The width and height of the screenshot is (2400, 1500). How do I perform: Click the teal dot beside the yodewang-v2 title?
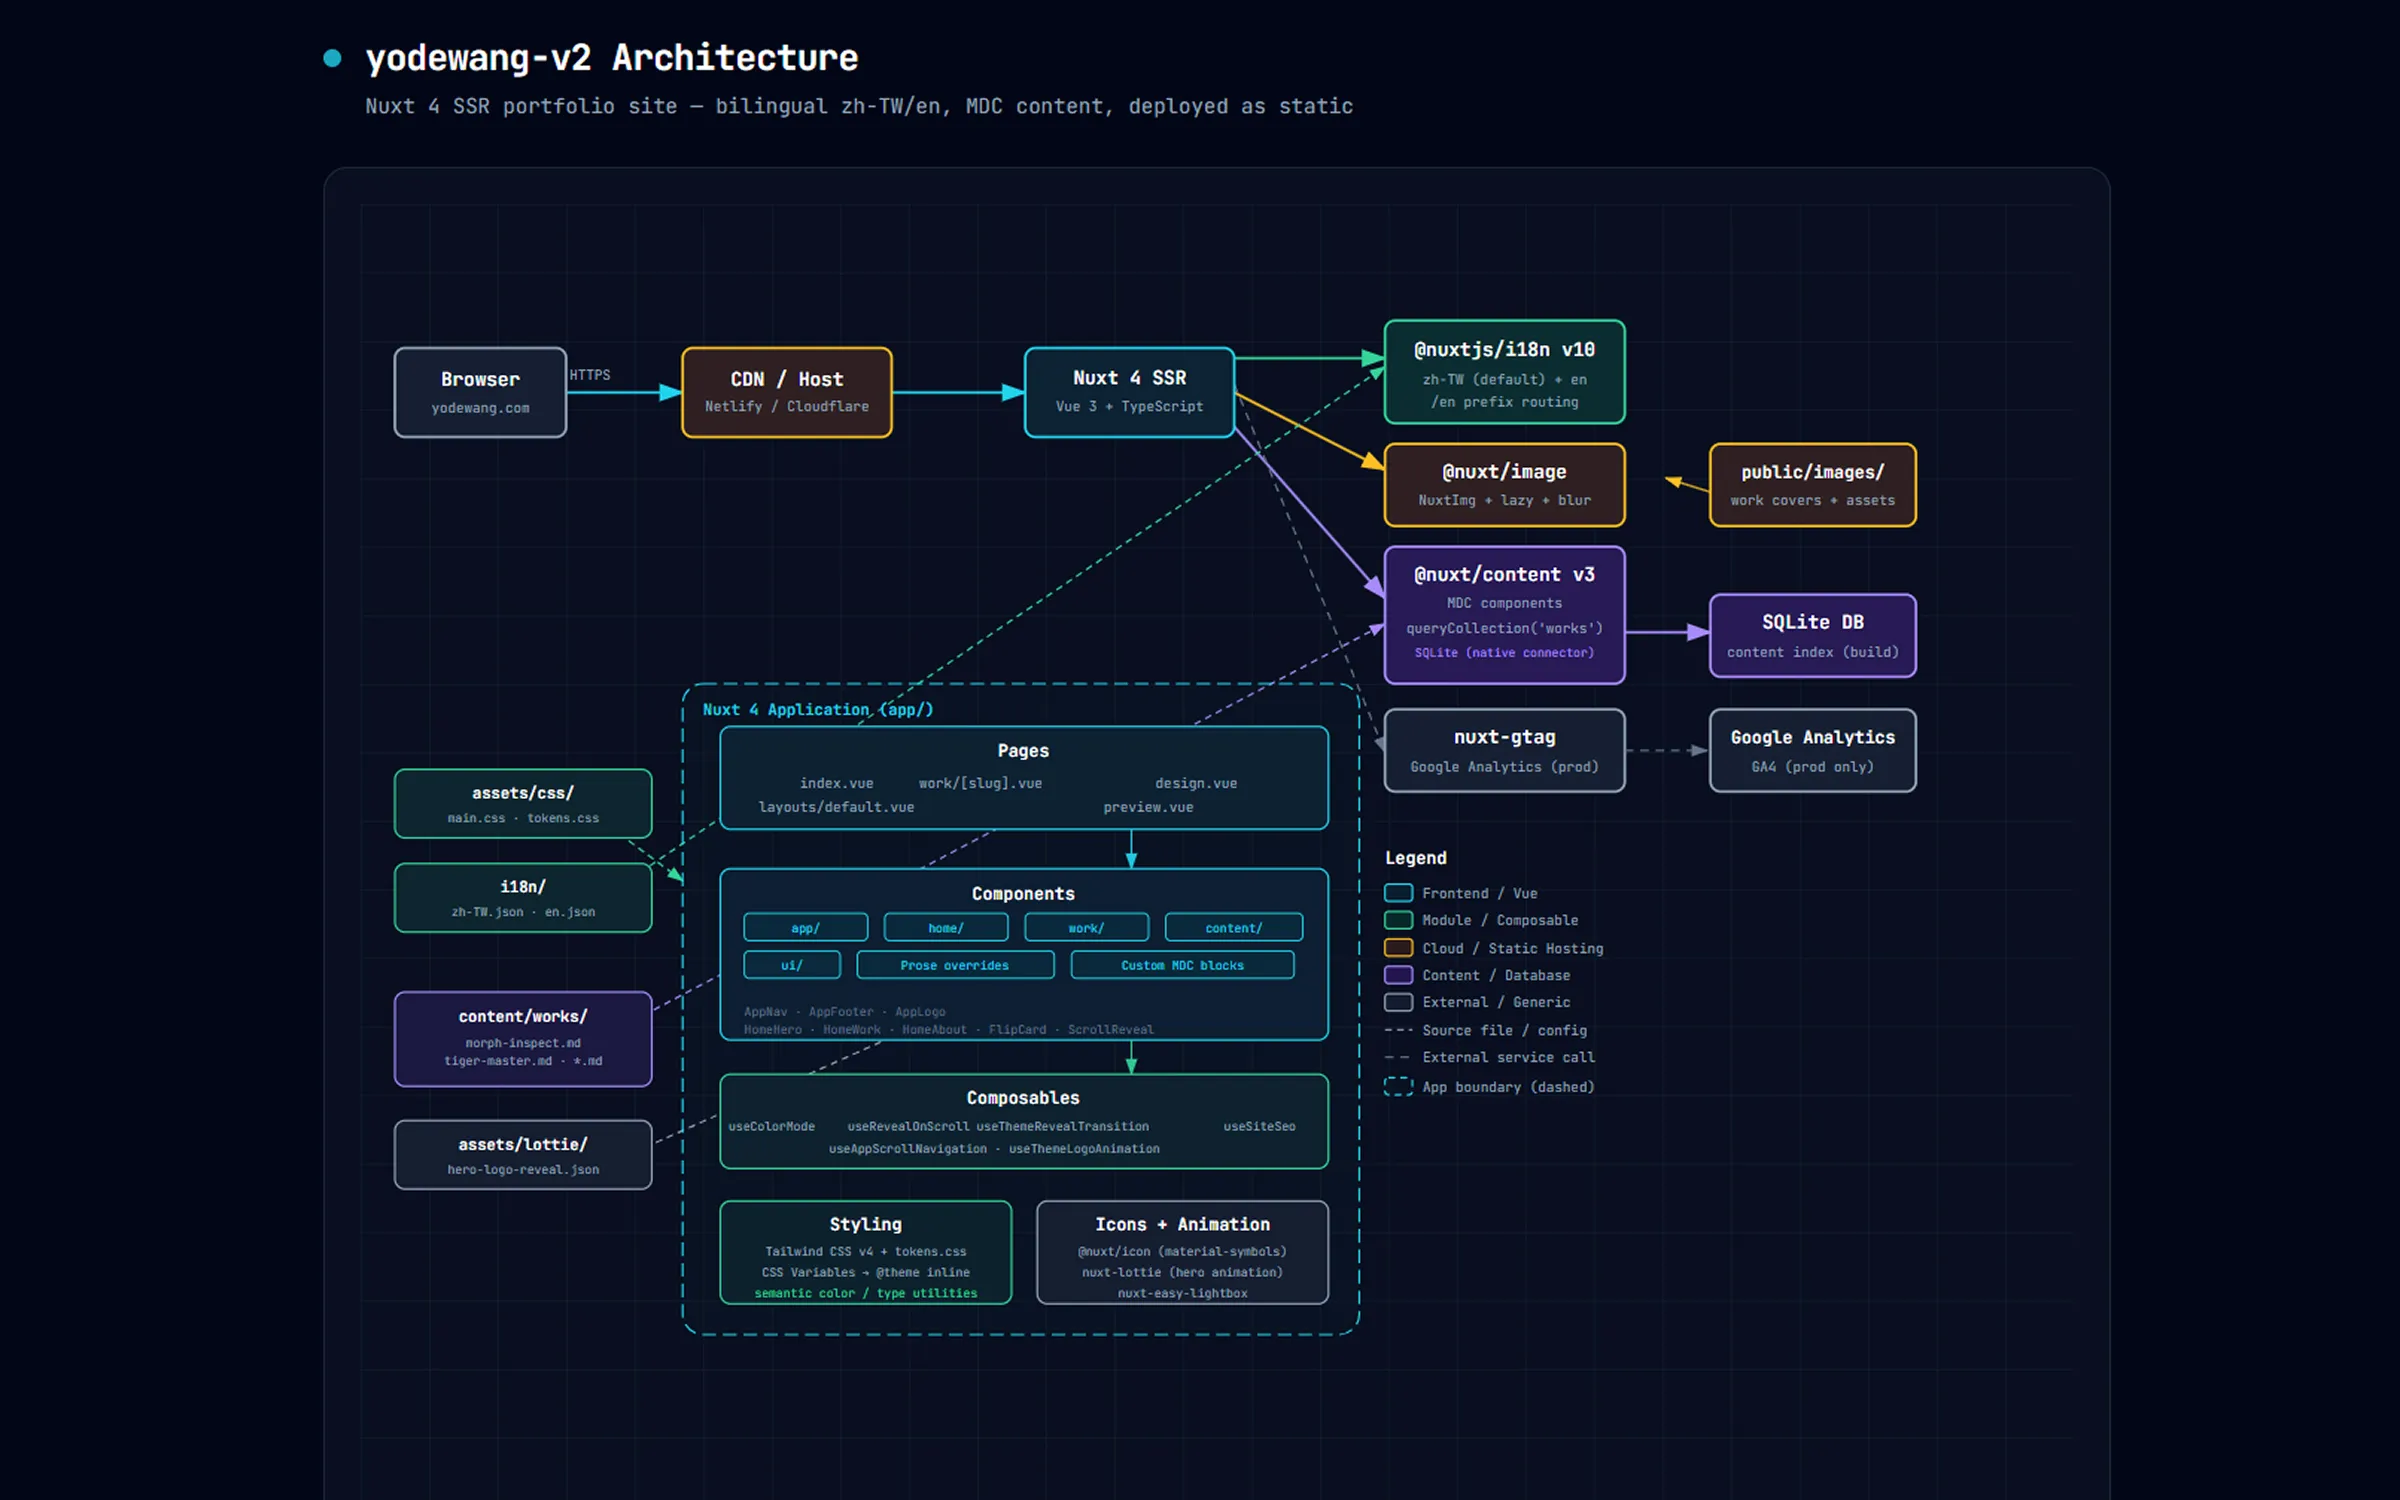332,58
